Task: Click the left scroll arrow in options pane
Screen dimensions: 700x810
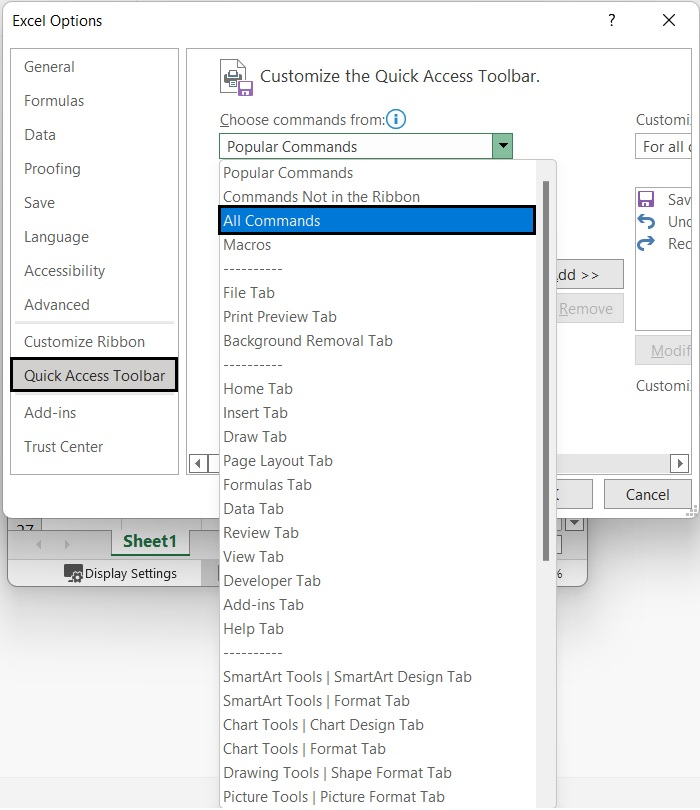Action: pyautogui.click(x=198, y=463)
